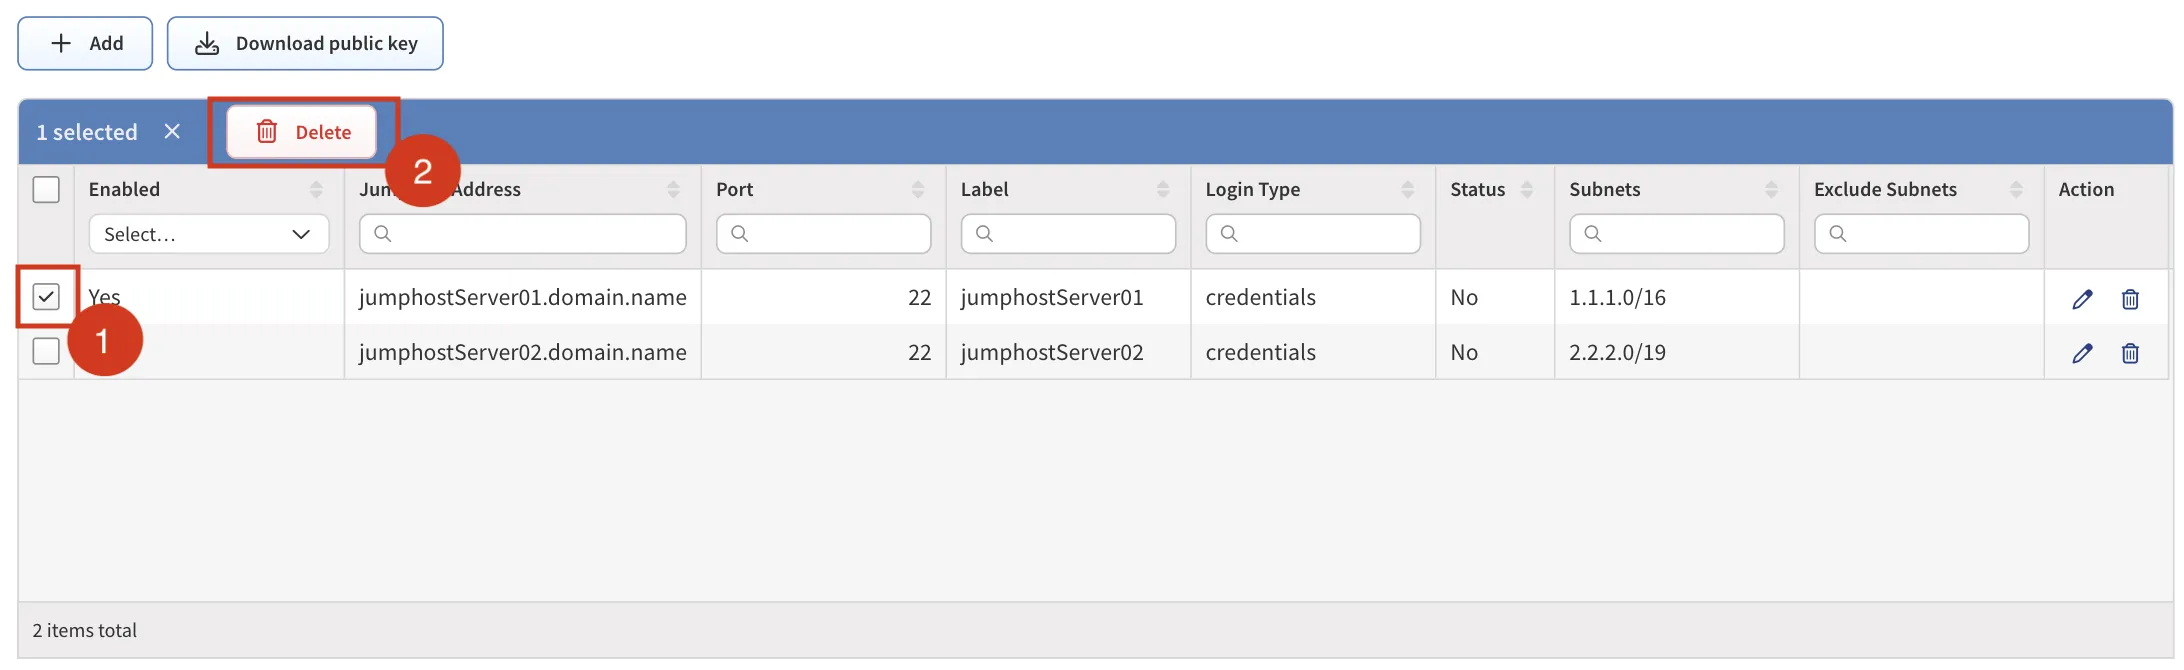
Task: Click the Add button
Action: click(85, 43)
